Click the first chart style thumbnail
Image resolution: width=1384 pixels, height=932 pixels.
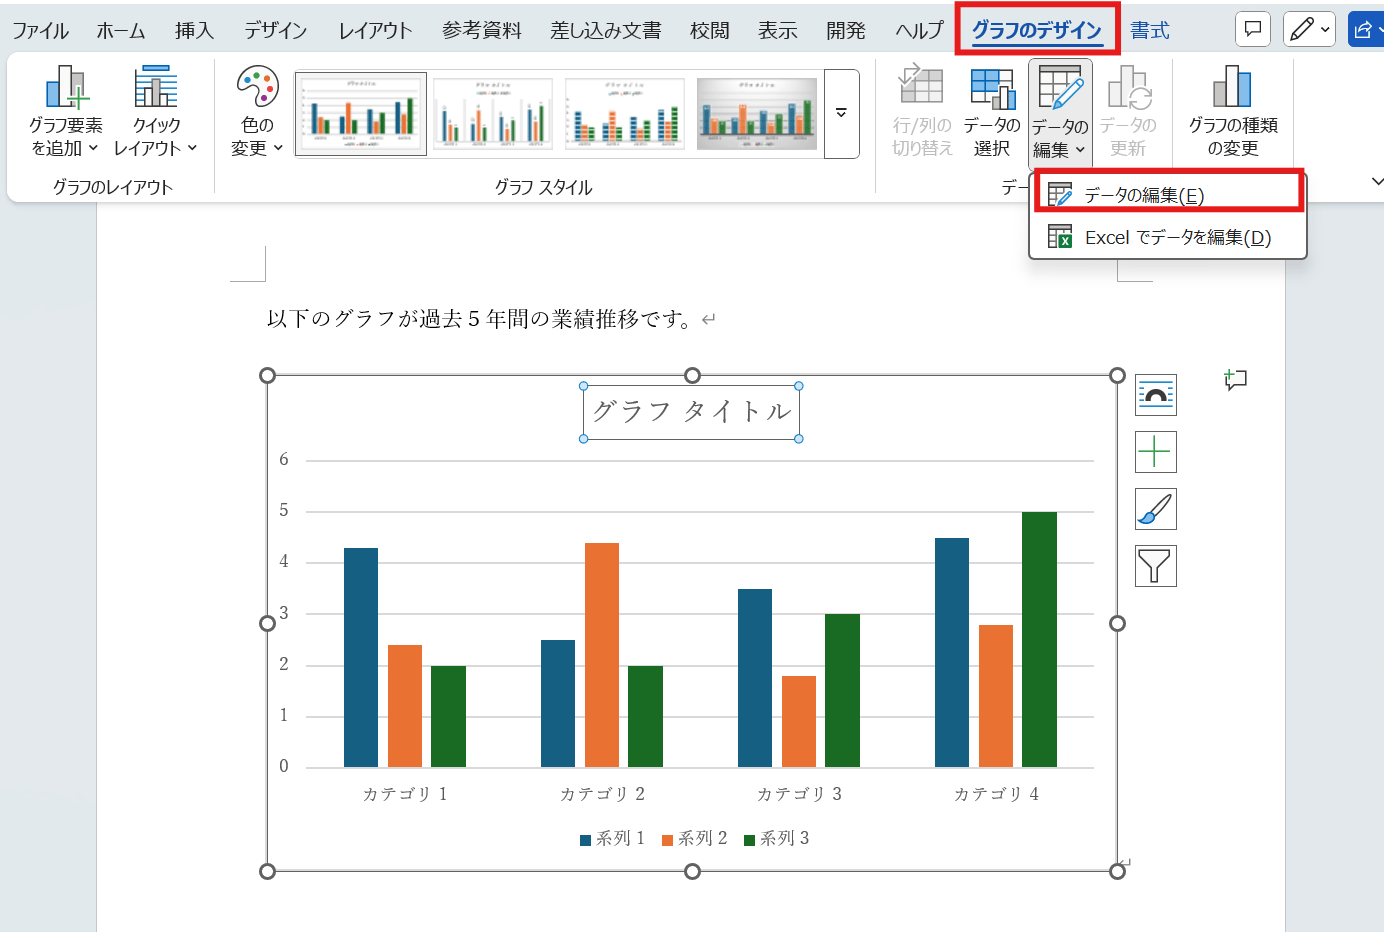click(360, 113)
